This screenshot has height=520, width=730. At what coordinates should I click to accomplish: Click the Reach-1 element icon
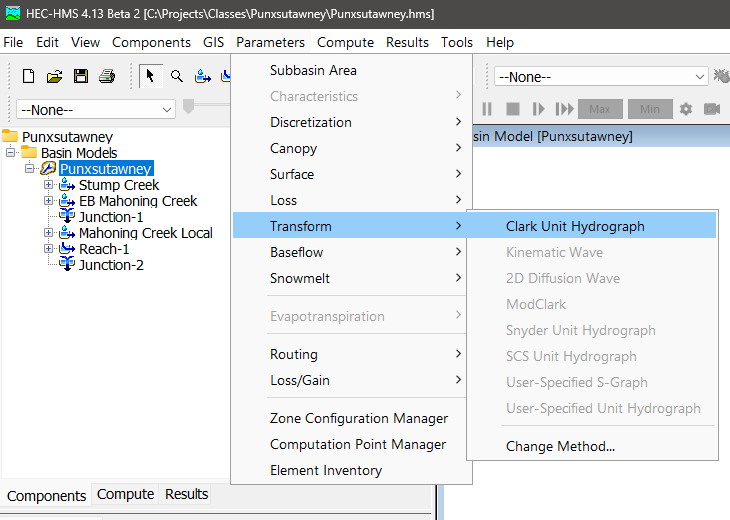67,249
